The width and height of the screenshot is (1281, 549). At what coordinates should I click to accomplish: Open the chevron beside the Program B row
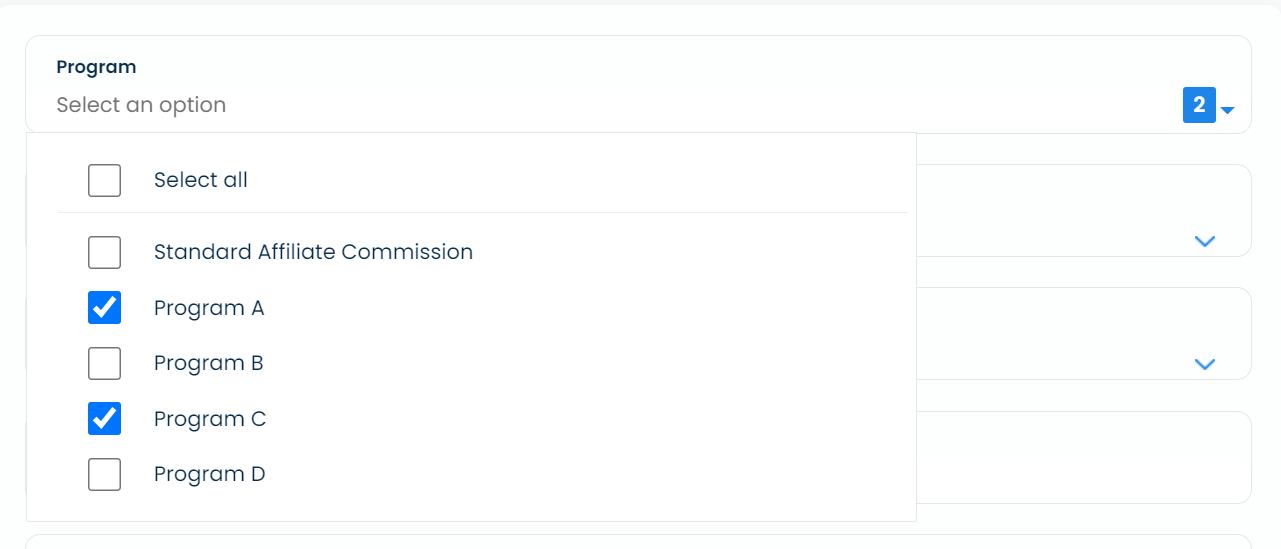1205,364
